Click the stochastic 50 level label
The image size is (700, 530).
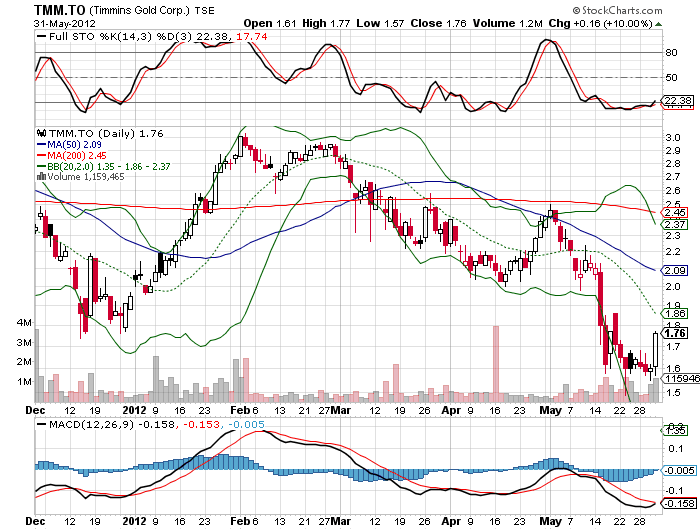pyautogui.click(x=671, y=78)
